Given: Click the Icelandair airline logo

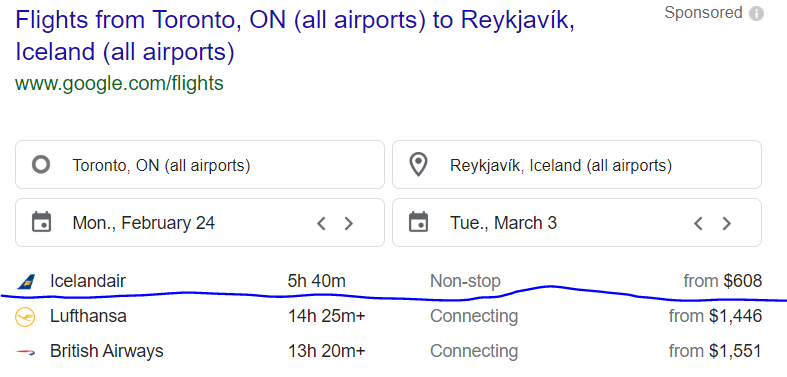Looking at the screenshot, I should (x=26, y=282).
